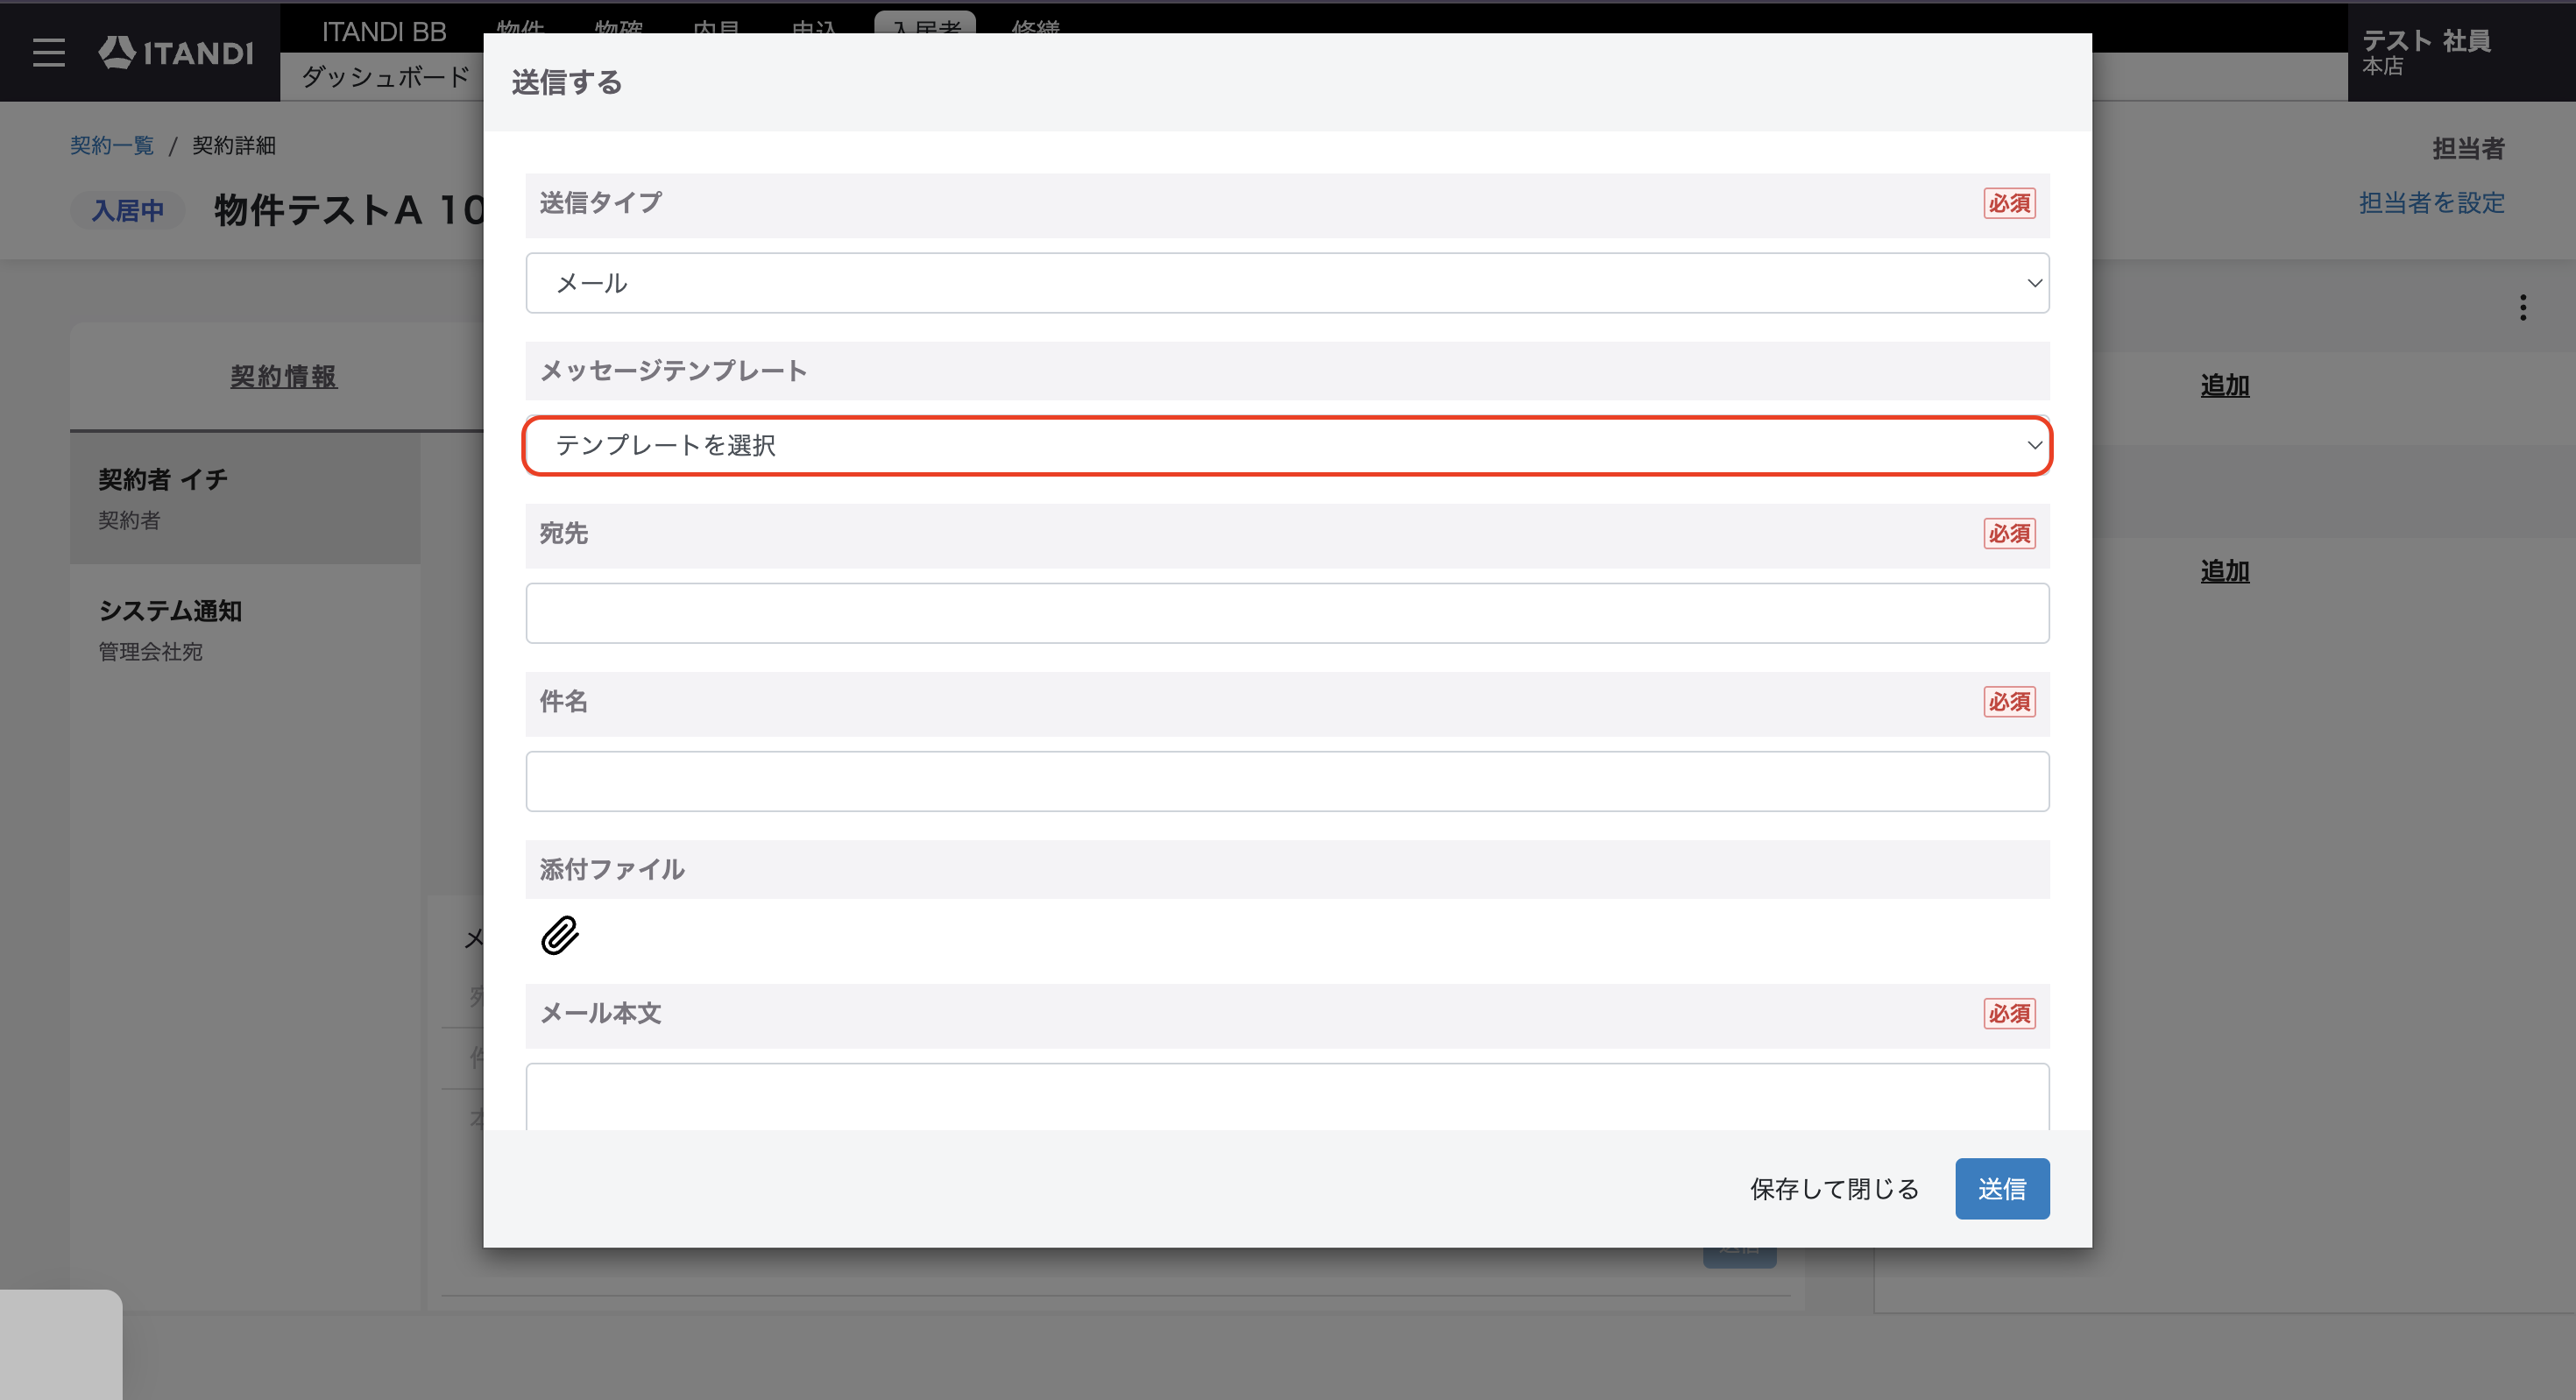Go to 契約一覧 breadcrumb link
Image resolution: width=2576 pixels, height=1400 pixels.
pos(112,145)
